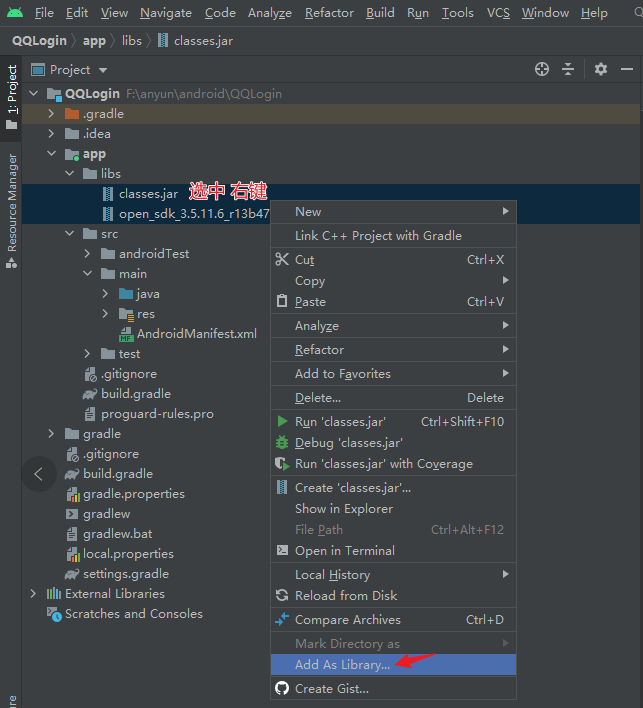Viewport: 643px width, 708px height.
Task: Open Project panel settings gear
Action: [x=601, y=69]
